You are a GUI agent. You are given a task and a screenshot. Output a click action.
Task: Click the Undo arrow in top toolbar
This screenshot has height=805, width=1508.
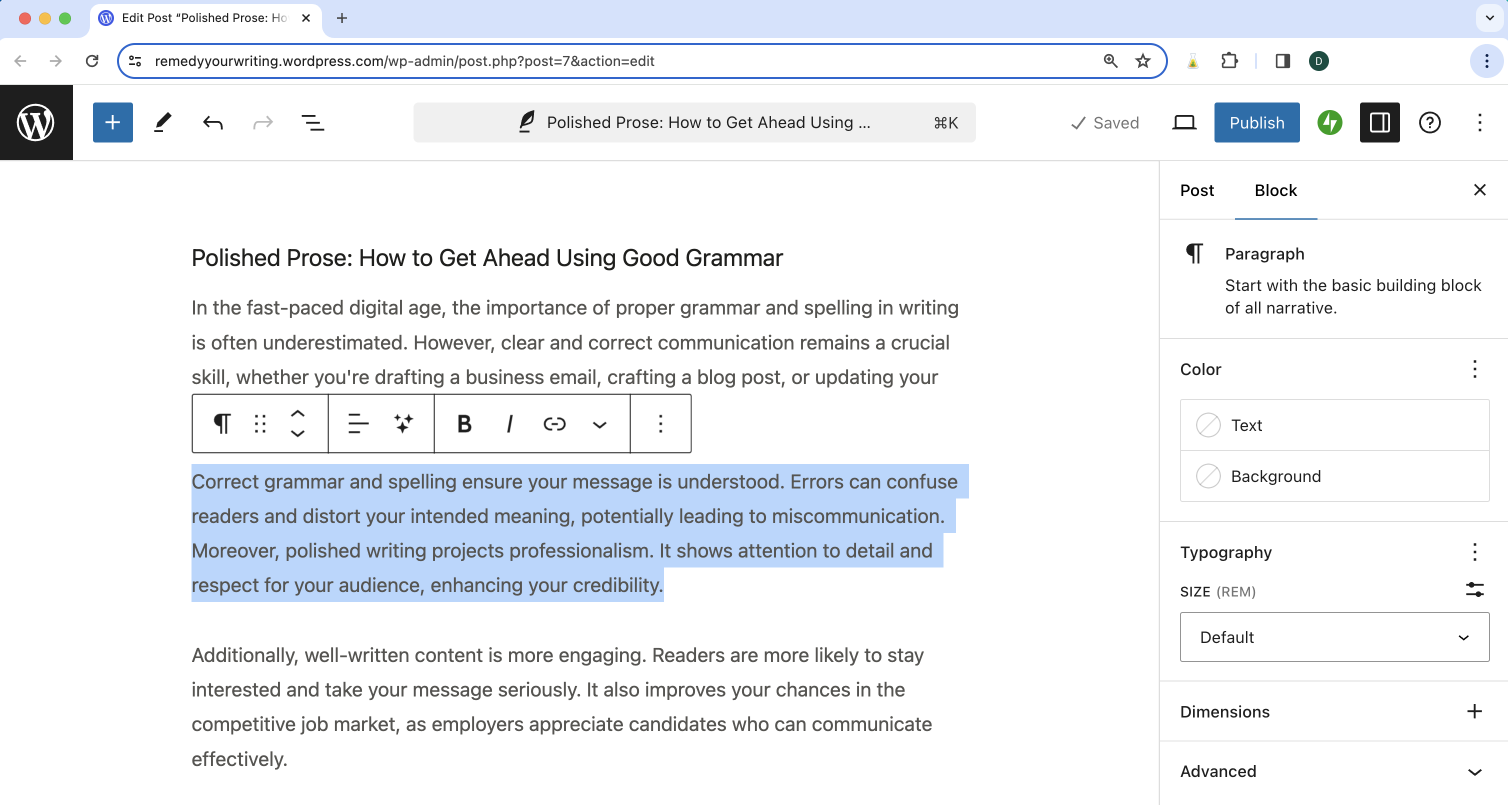pyautogui.click(x=212, y=122)
